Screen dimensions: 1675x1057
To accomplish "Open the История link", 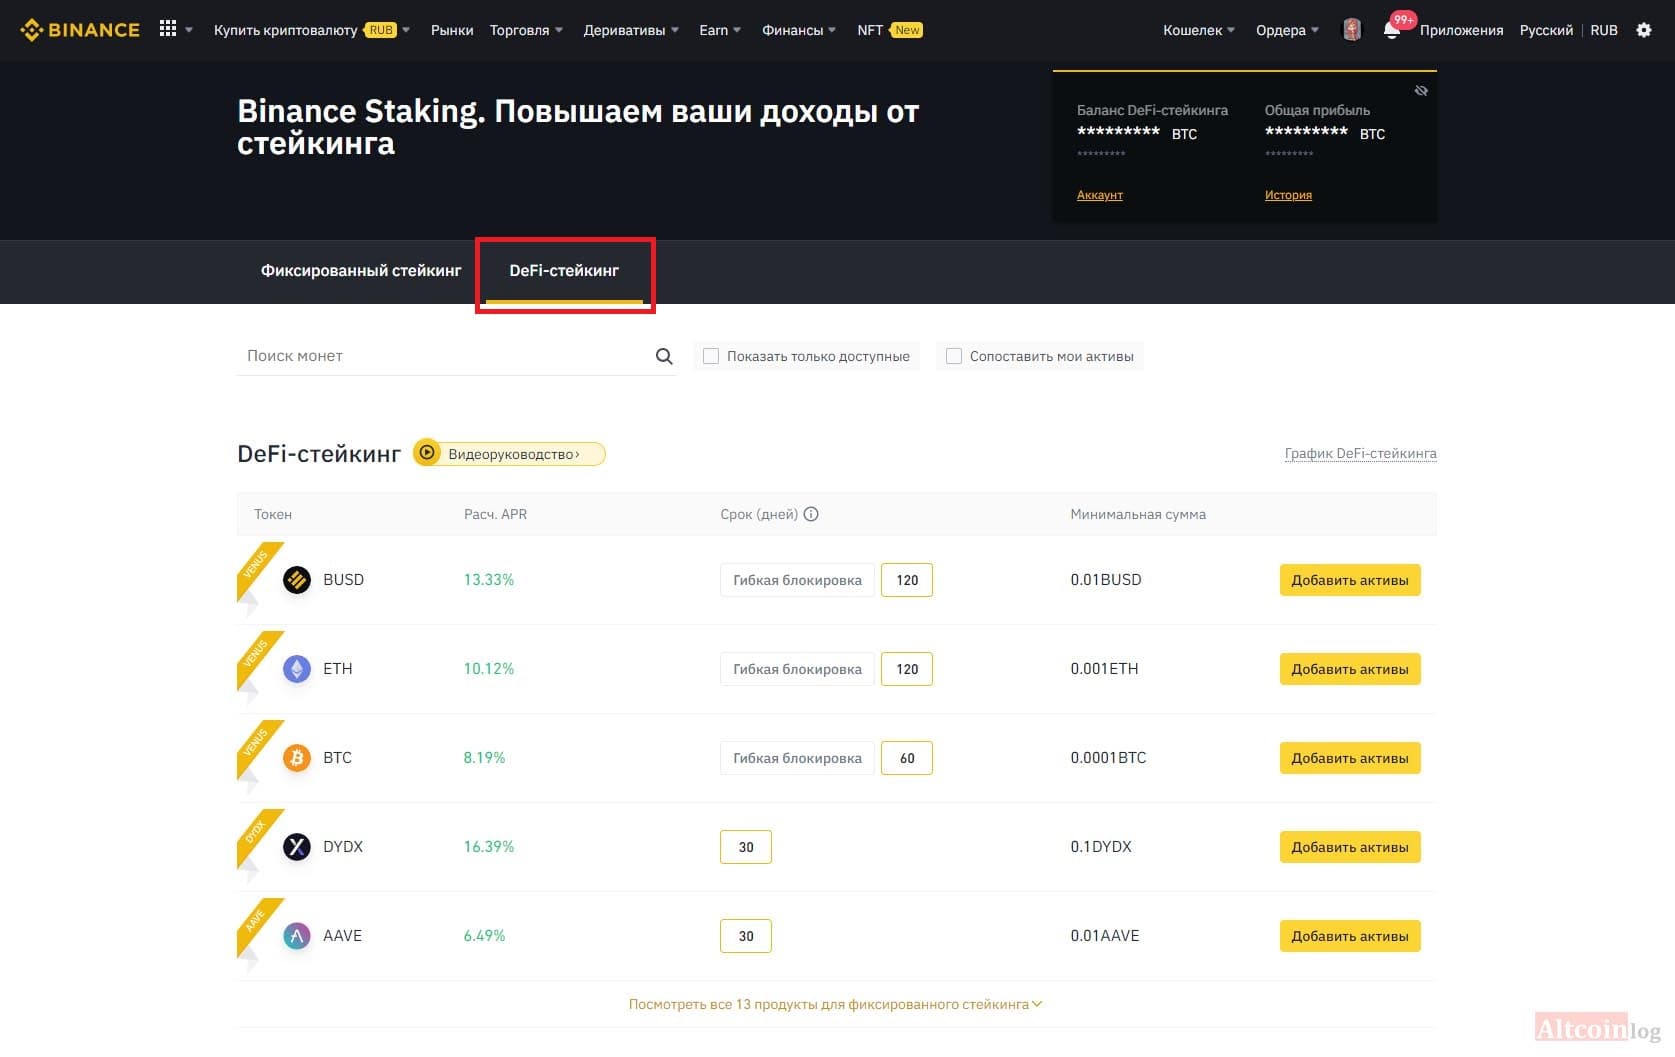I will (x=1288, y=195).
